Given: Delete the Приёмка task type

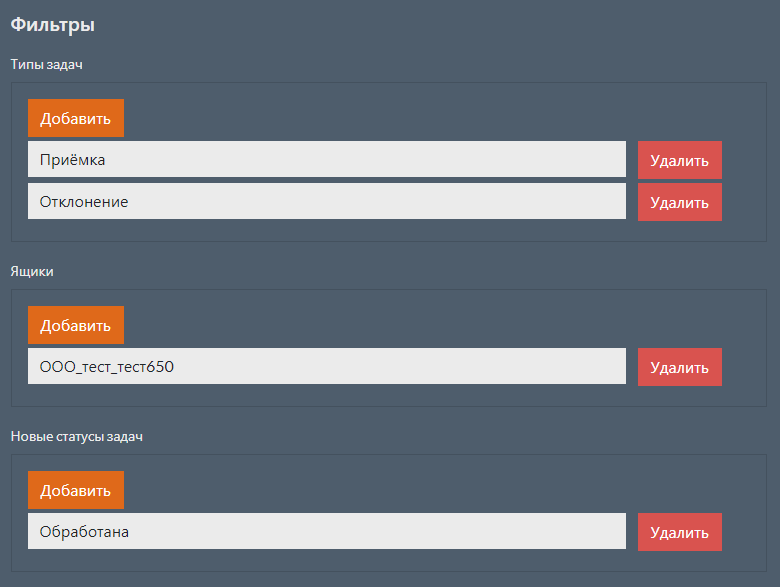Looking at the screenshot, I should [680, 160].
